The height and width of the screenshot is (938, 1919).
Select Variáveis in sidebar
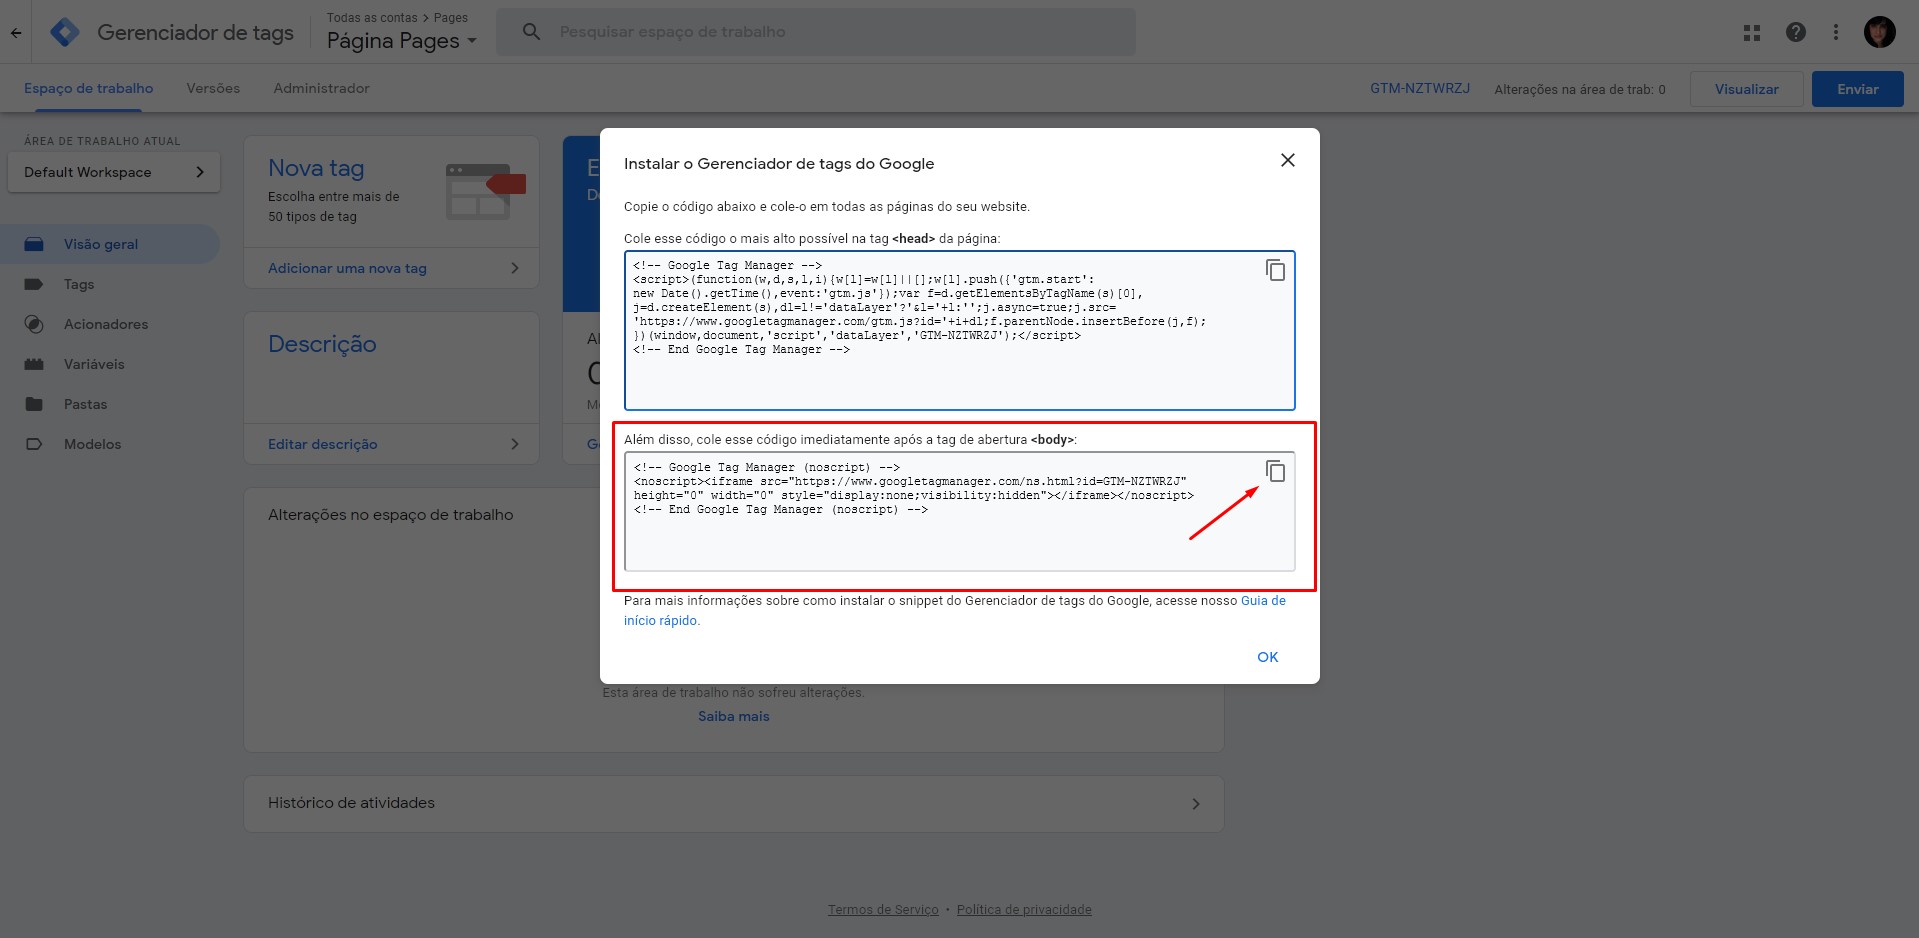click(x=110, y=364)
